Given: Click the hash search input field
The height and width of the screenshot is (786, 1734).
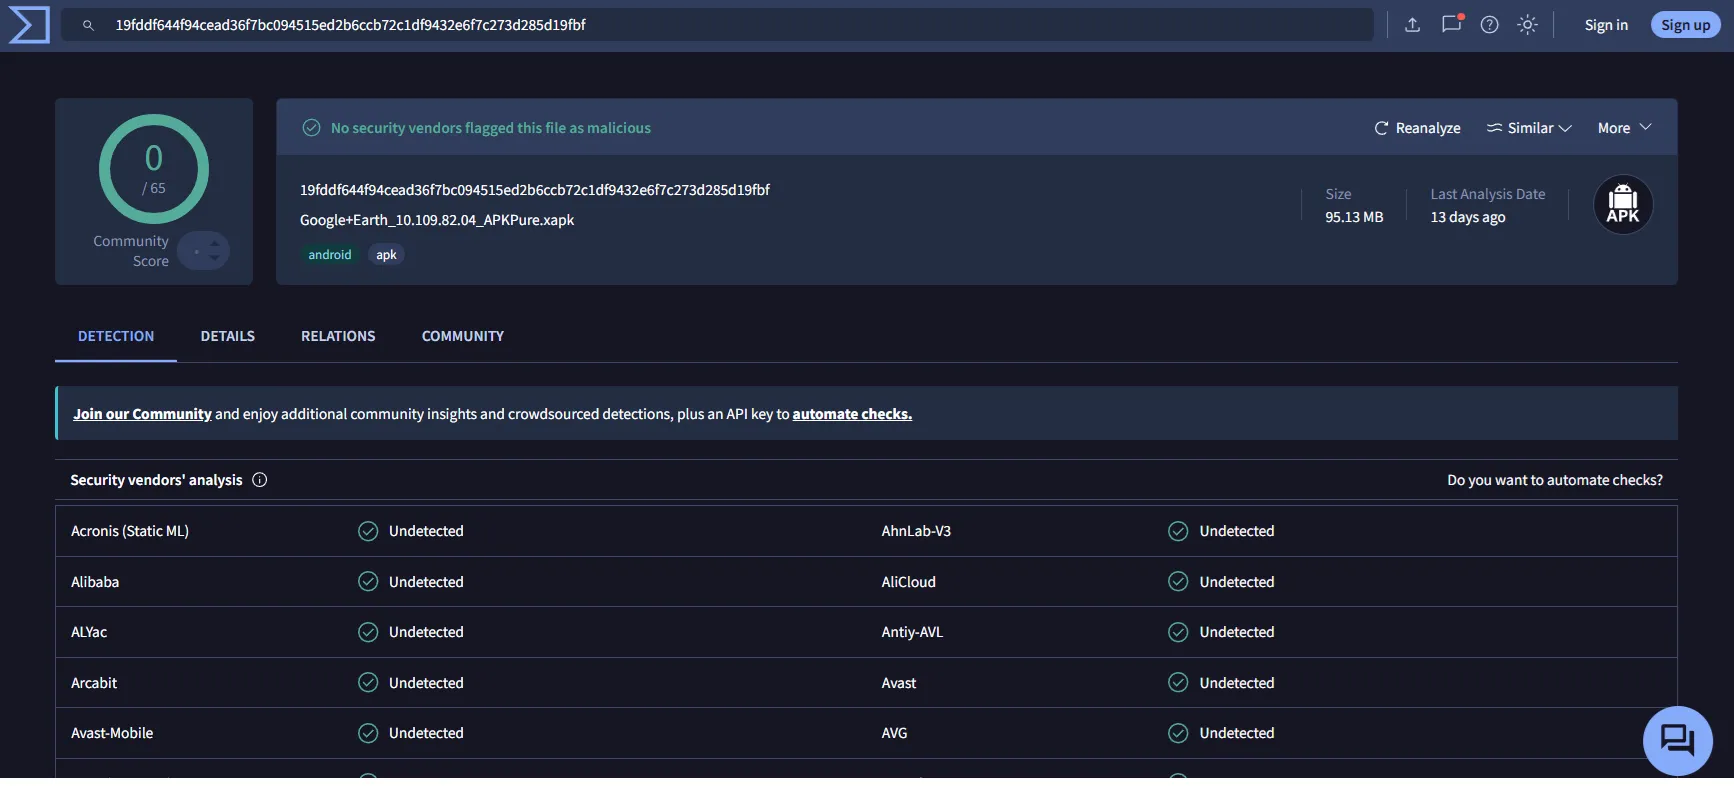Looking at the screenshot, I should click(716, 25).
